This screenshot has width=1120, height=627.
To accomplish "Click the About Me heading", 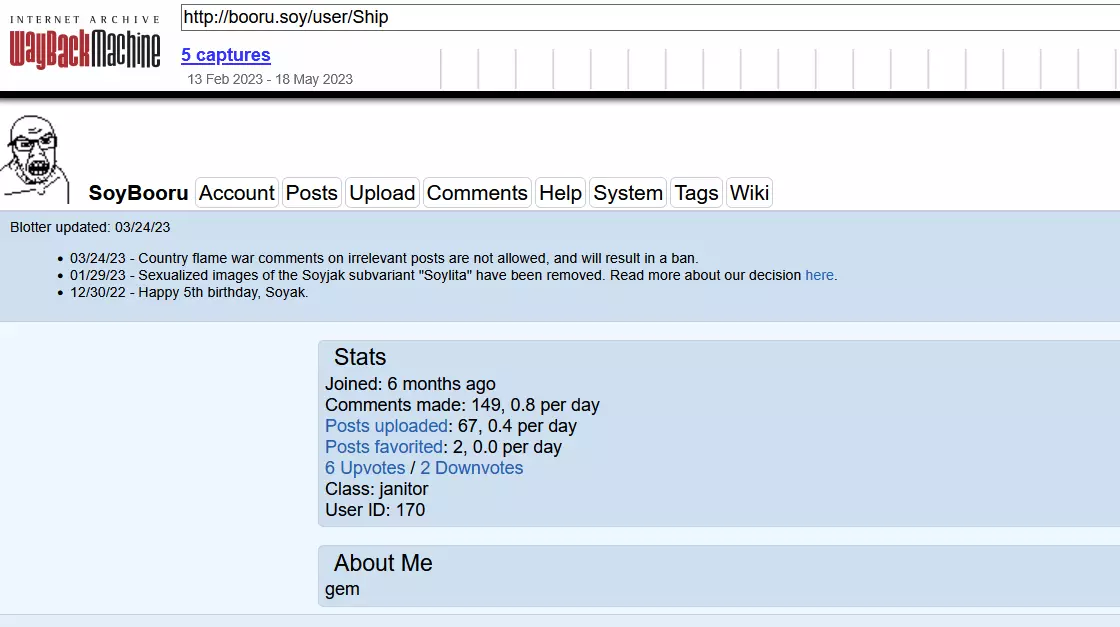I will pos(383,563).
